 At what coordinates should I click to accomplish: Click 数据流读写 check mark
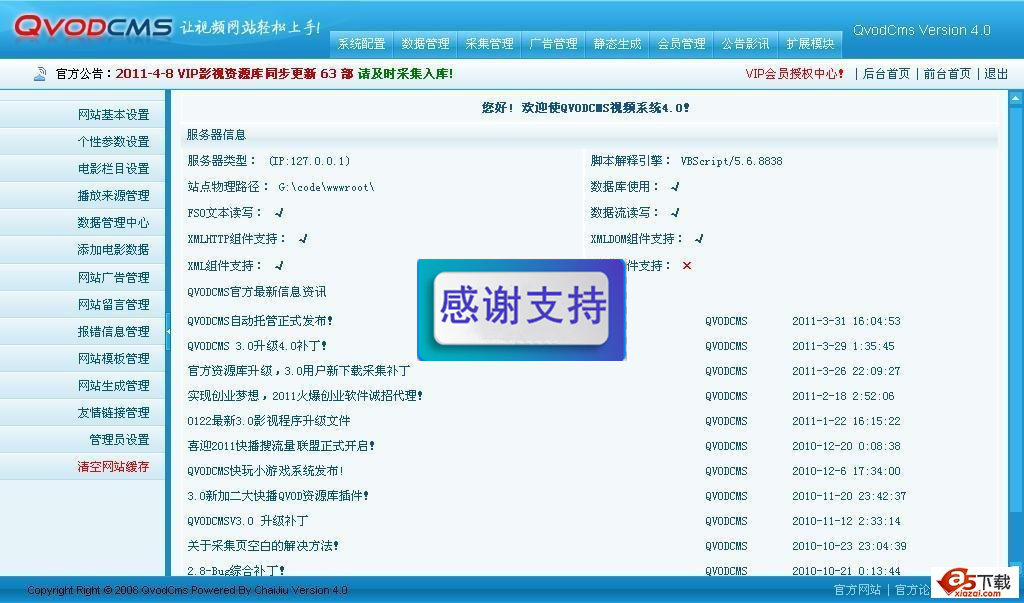click(675, 212)
